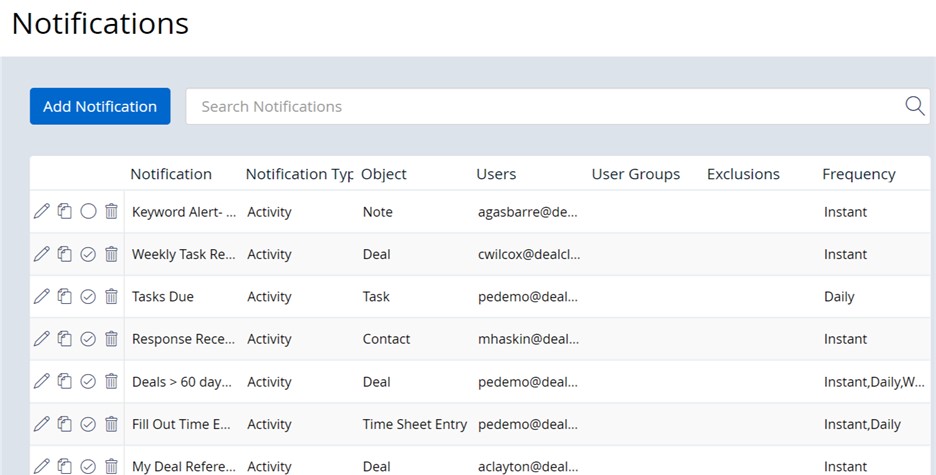936x475 pixels.
Task: Toggle the checkmark for Tasks Due notification
Action: coord(88,296)
